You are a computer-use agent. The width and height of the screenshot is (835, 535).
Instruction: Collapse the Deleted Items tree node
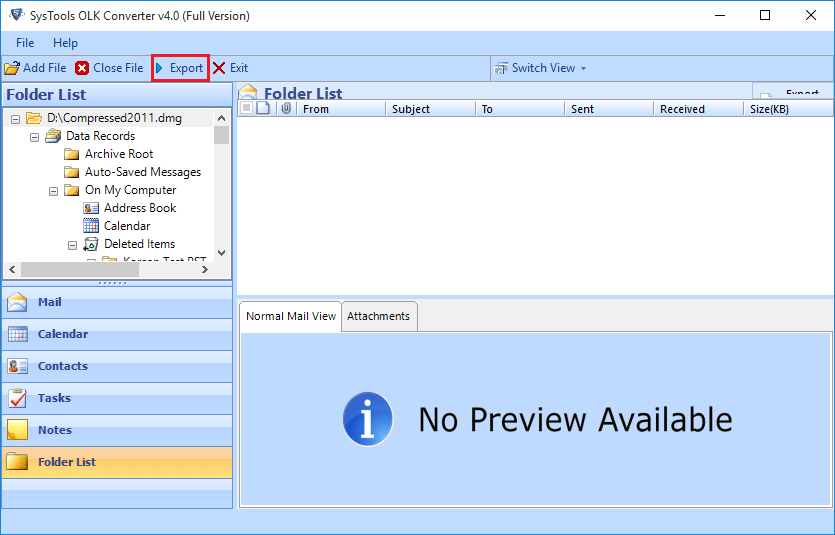coord(73,244)
